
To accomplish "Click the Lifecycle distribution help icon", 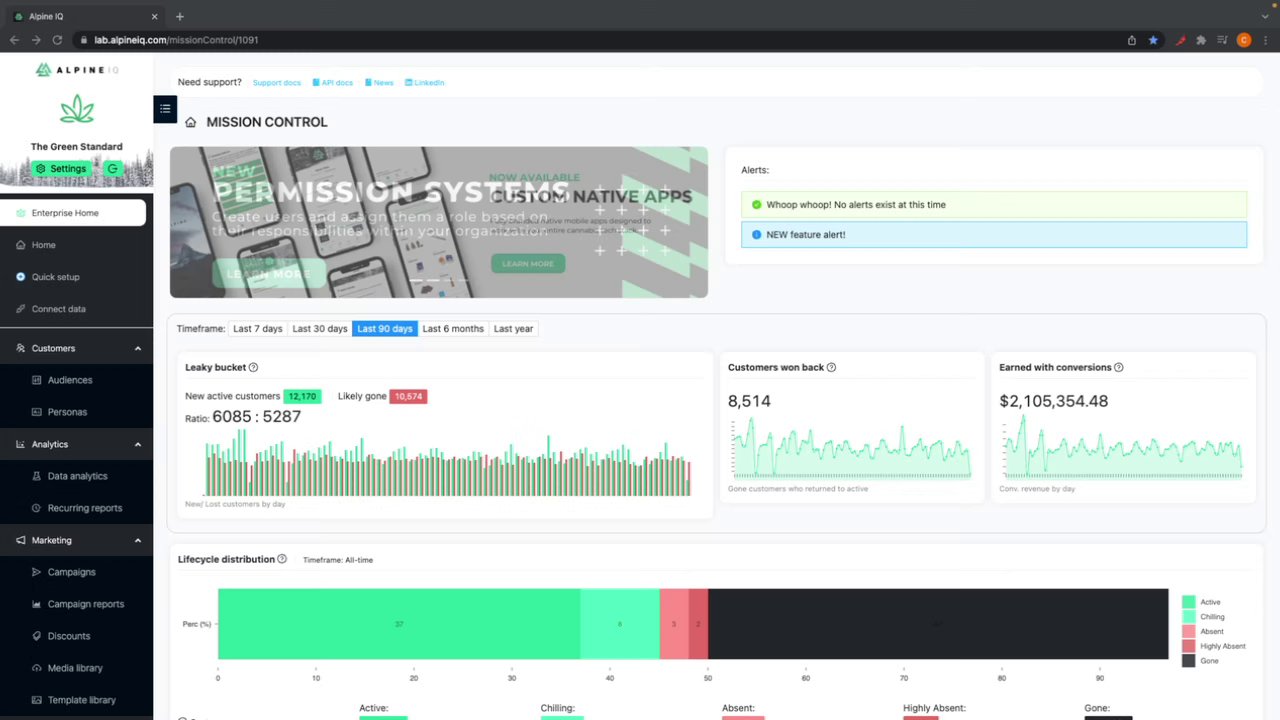I will (x=282, y=559).
